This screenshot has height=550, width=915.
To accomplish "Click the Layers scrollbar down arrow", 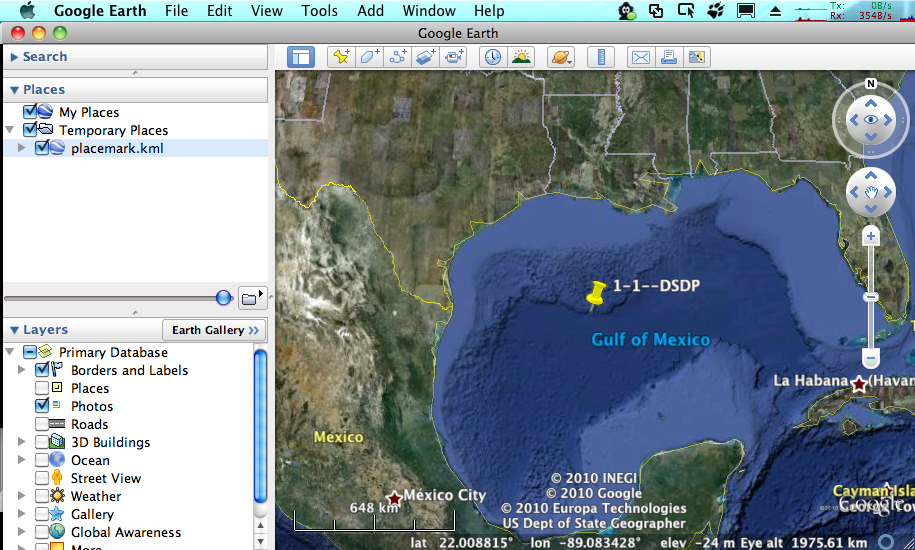I will pos(260,542).
